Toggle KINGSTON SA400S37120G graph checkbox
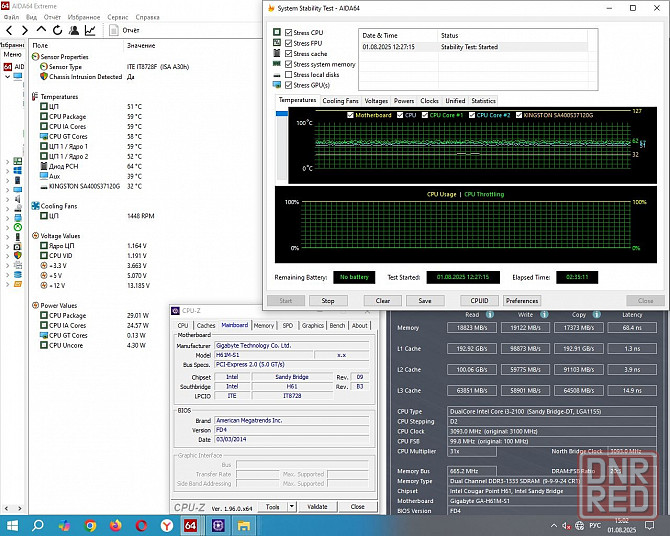Screen dimensions: 670x536 click(x=519, y=115)
